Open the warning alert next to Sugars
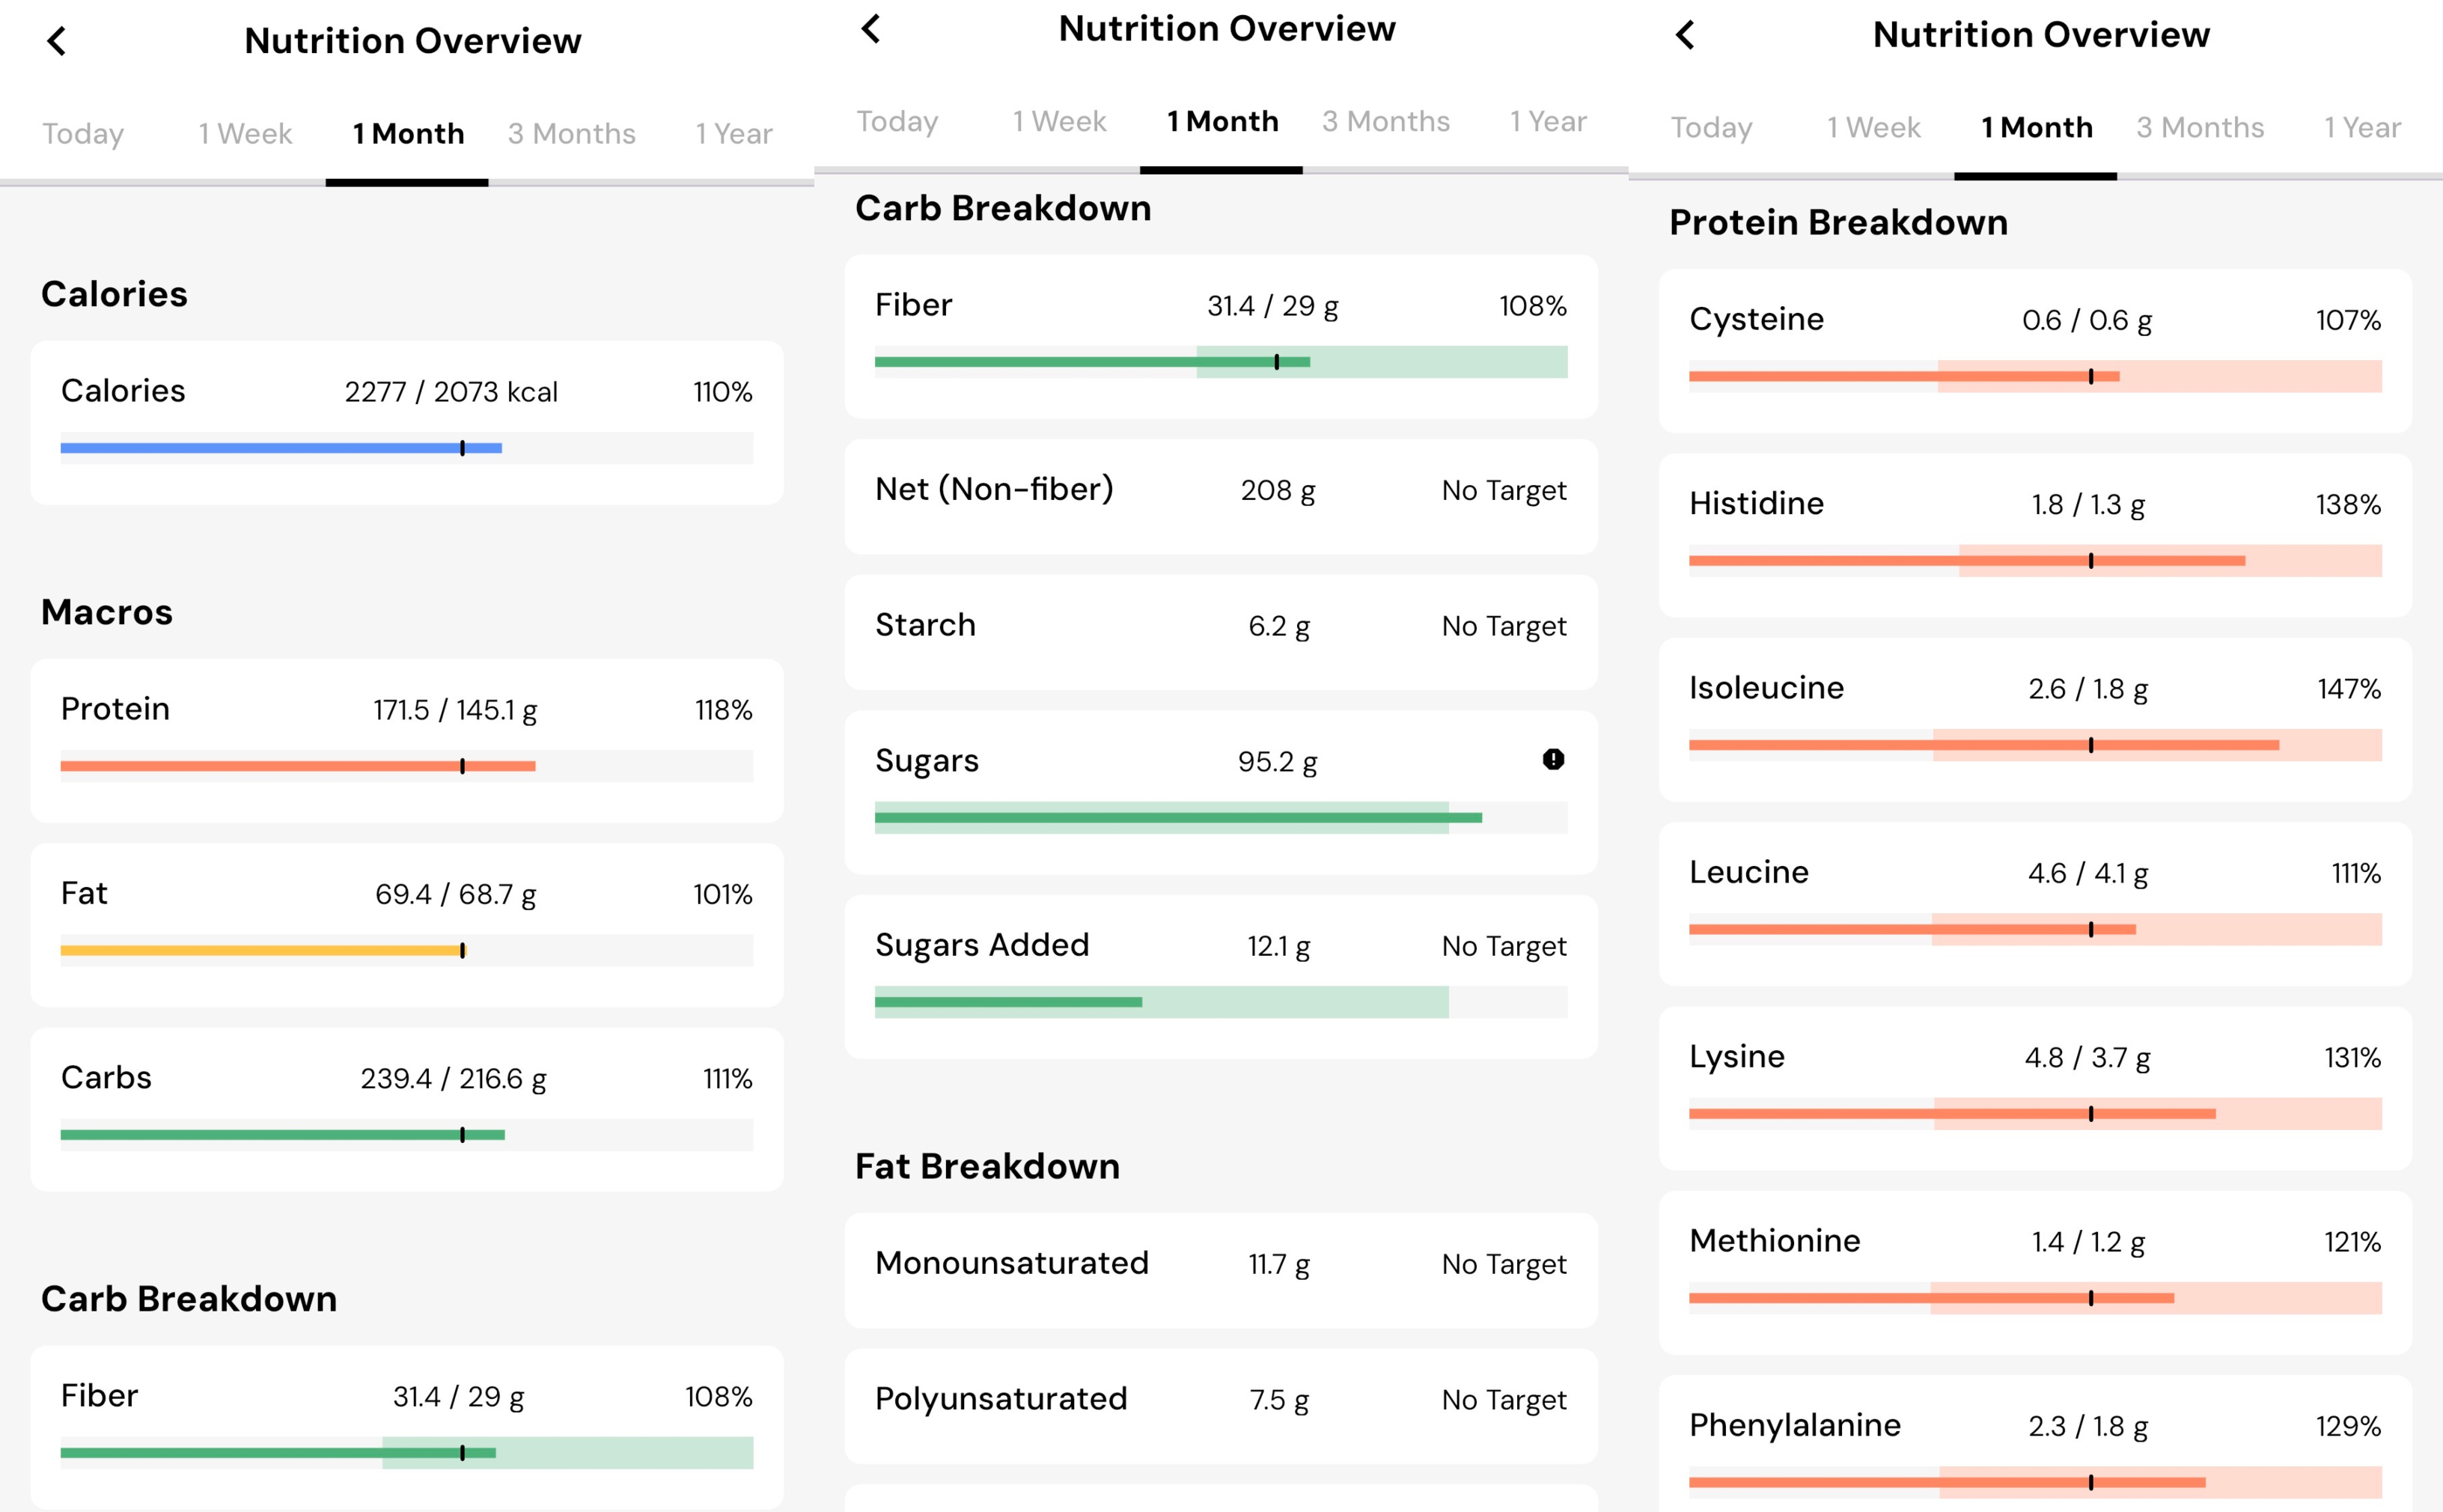This screenshot has height=1512, width=2443. [1552, 760]
